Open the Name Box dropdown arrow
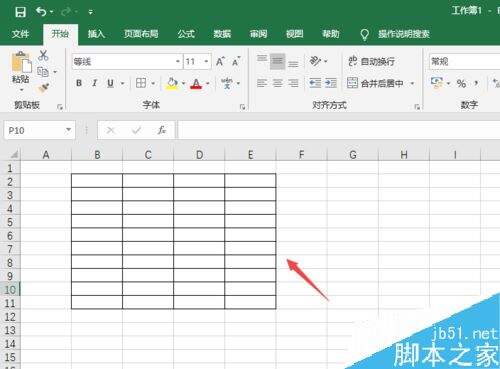This screenshot has width=500, height=369. (x=69, y=130)
